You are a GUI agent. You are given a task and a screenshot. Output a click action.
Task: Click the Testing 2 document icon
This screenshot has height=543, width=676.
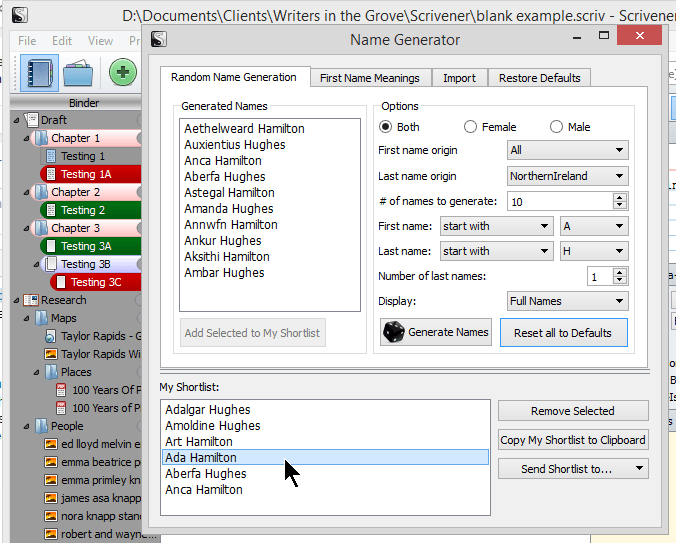click(x=51, y=210)
